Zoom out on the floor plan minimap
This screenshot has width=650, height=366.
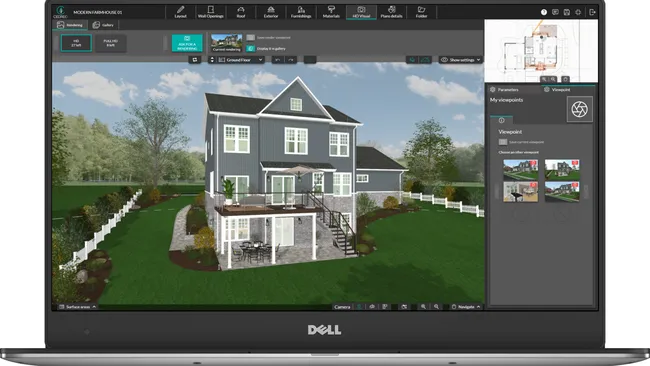[x=553, y=79]
